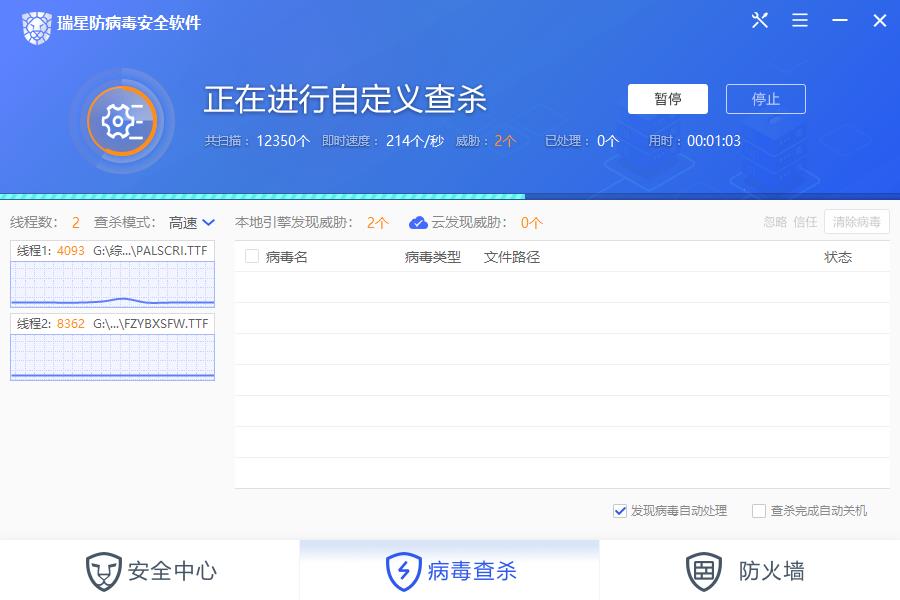Click the 文件路径 column header
This screenshot has width=900, height=600.
(x=512, y=257)
